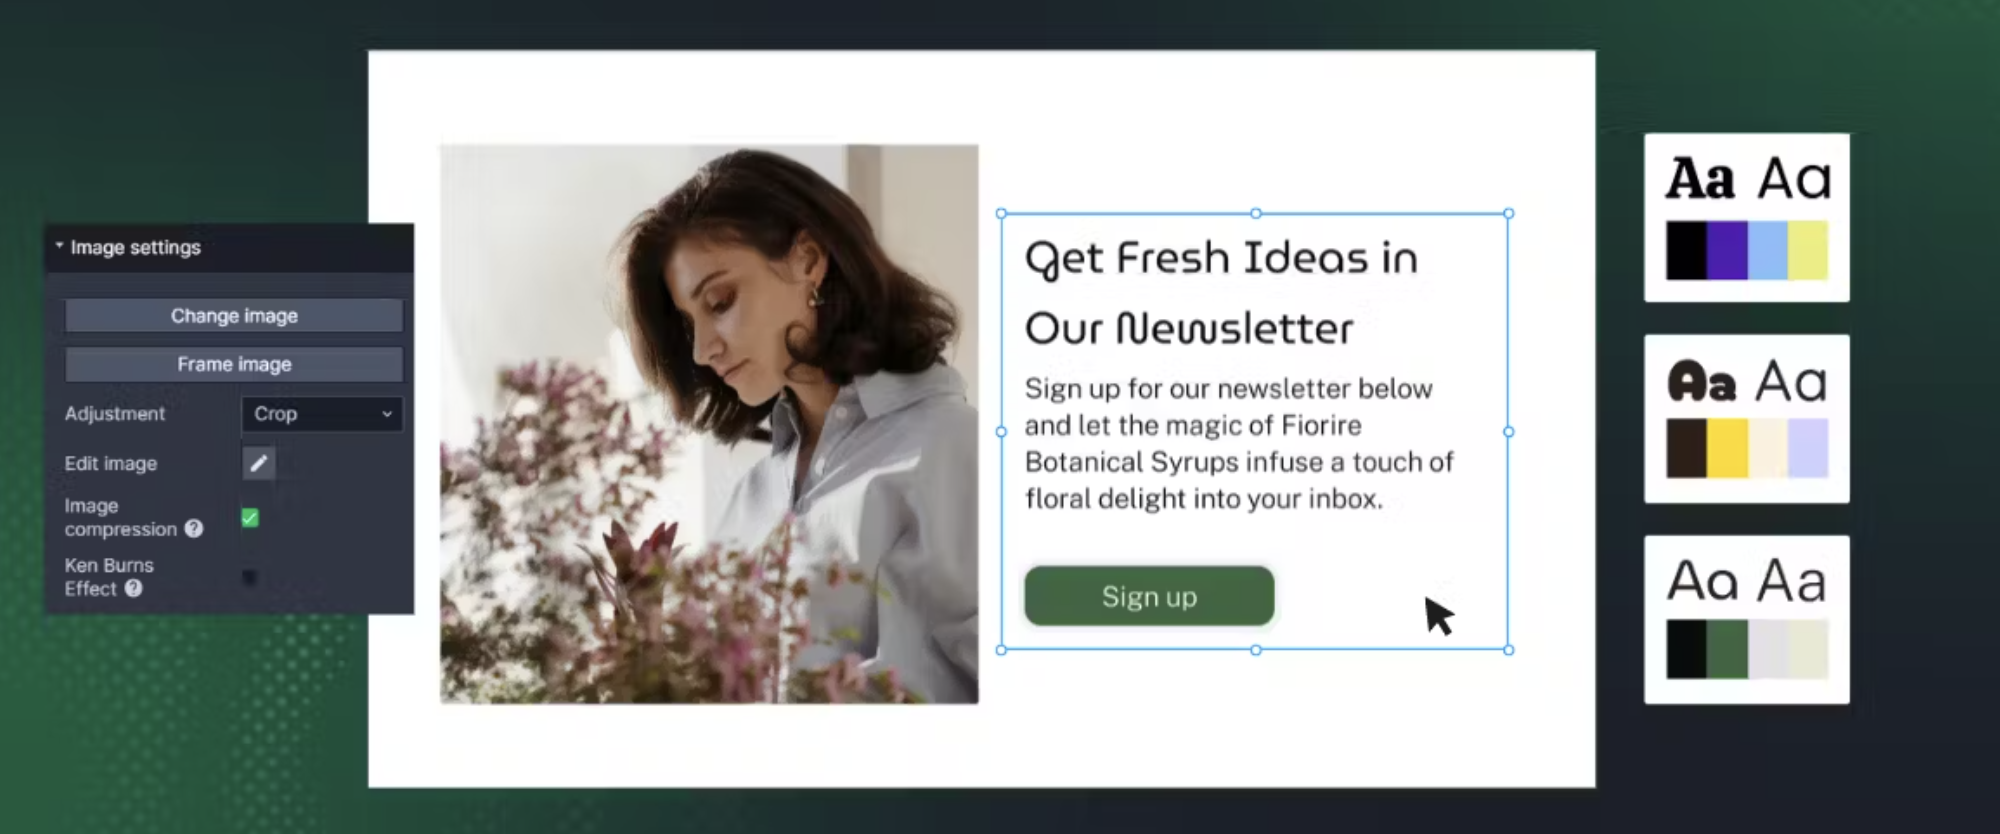
Task: Open the Ken Burns Effect help icon
Action: point(133,589)
